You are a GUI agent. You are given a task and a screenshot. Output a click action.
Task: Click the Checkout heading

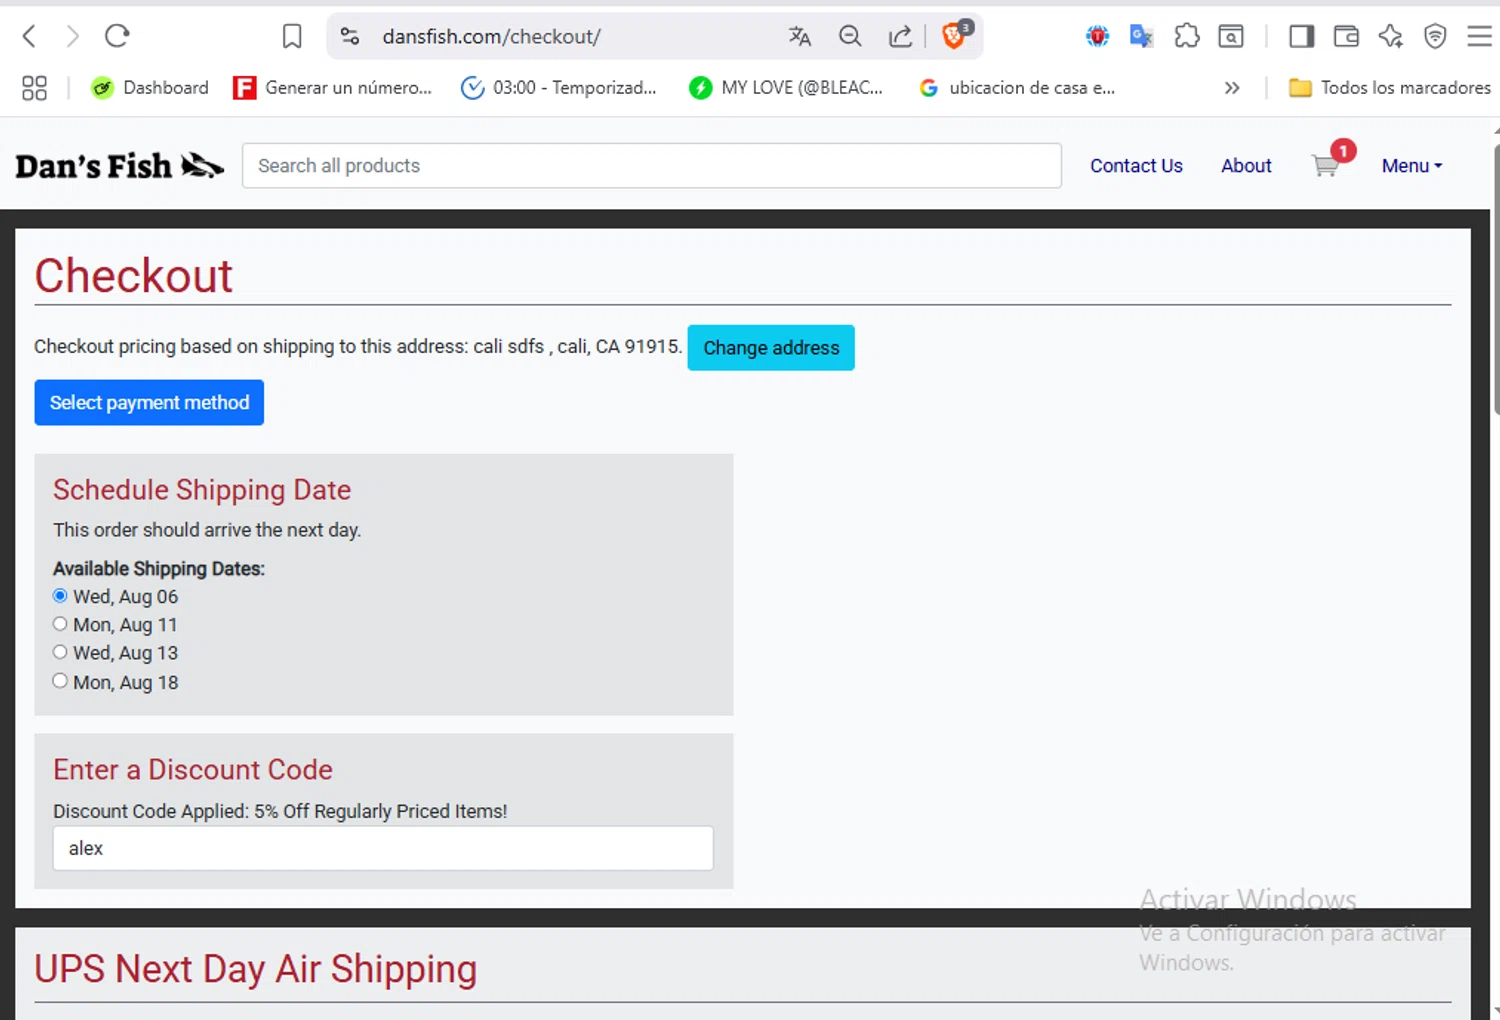(x=133, y=276)
